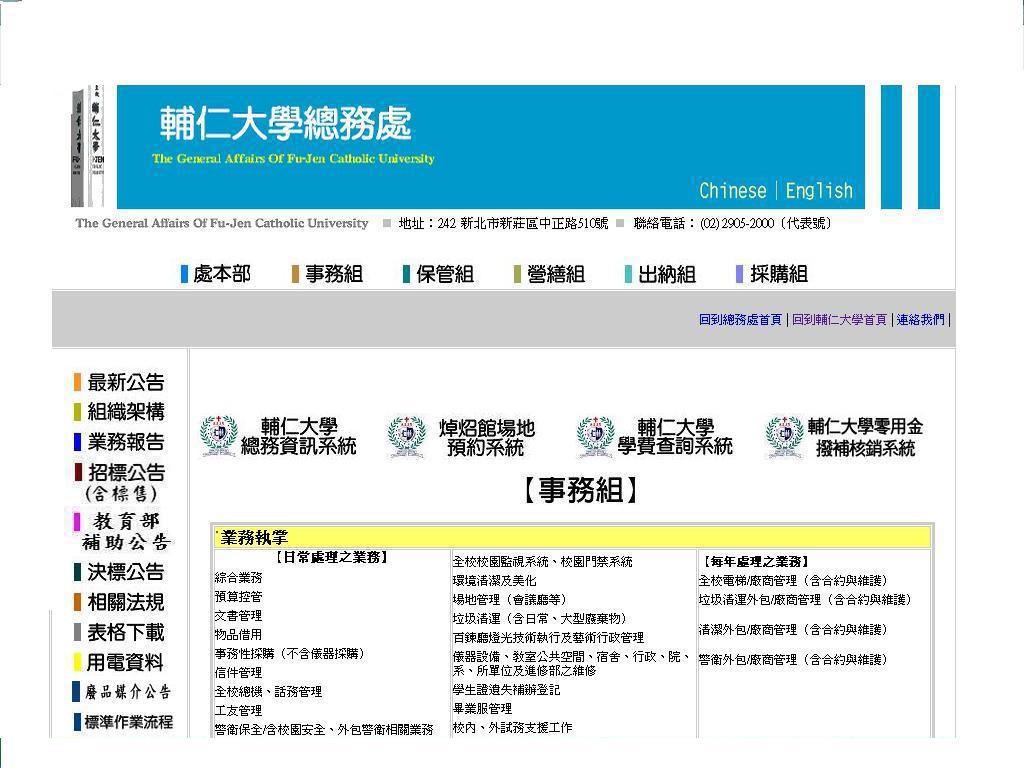This screenshot has height=768, width=1024.
Task: Select the 畢業服管理 entry
Action: (483, 709)
